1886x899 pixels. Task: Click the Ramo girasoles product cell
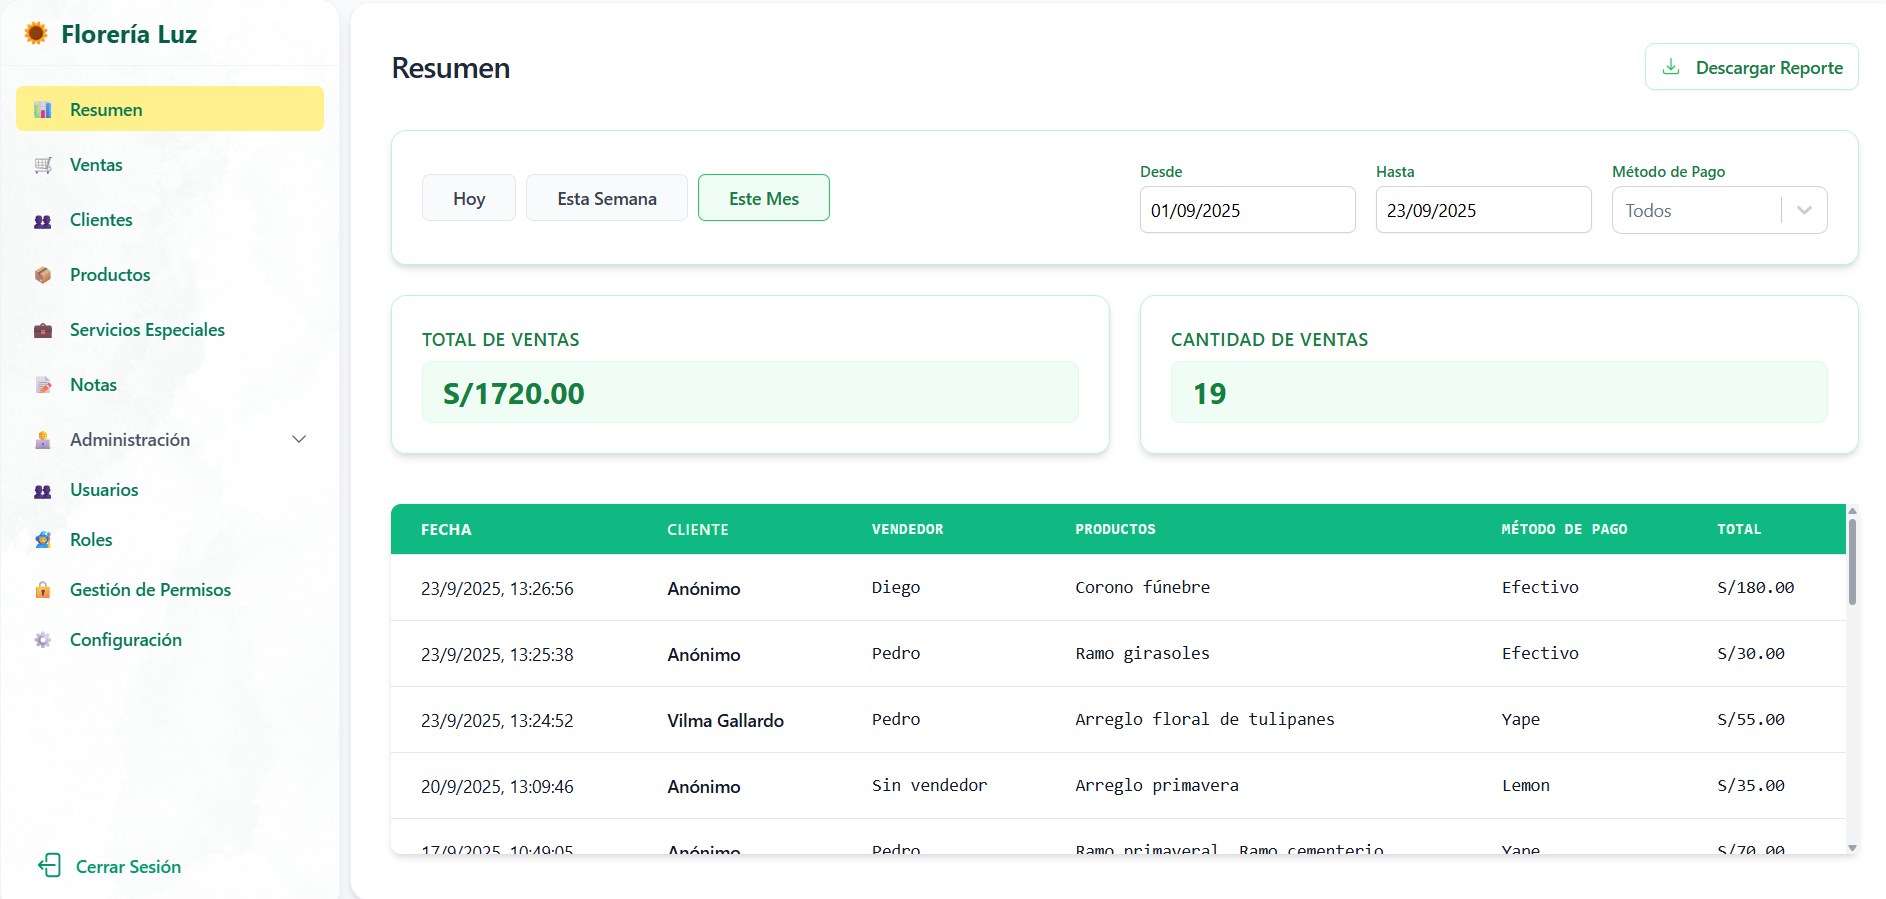tap(1142, 653)
